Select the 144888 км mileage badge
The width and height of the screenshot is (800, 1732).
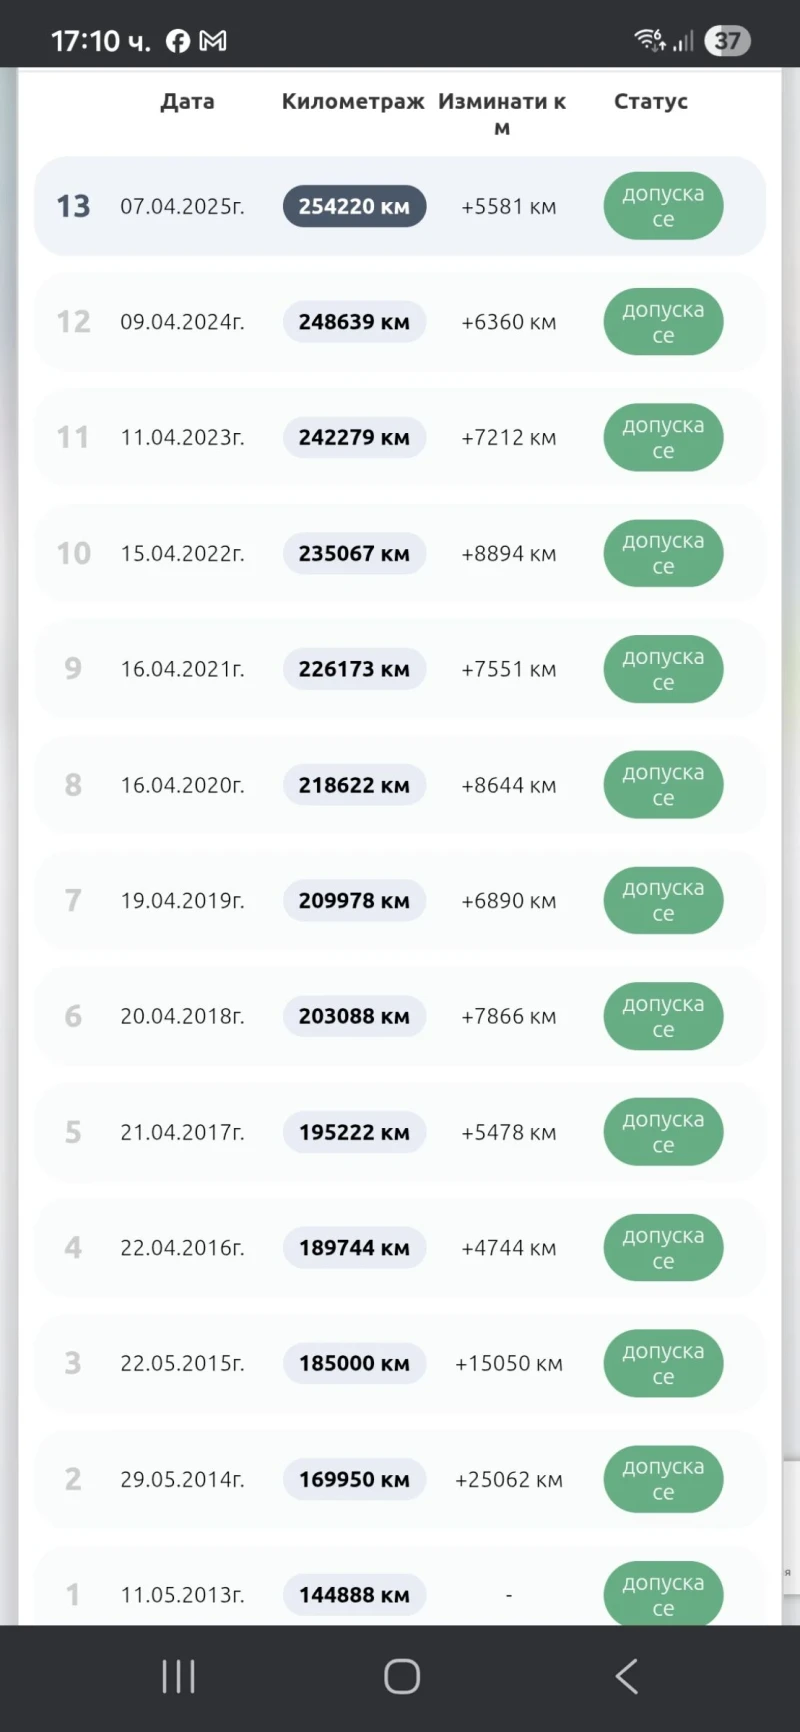pos(354,1594)
